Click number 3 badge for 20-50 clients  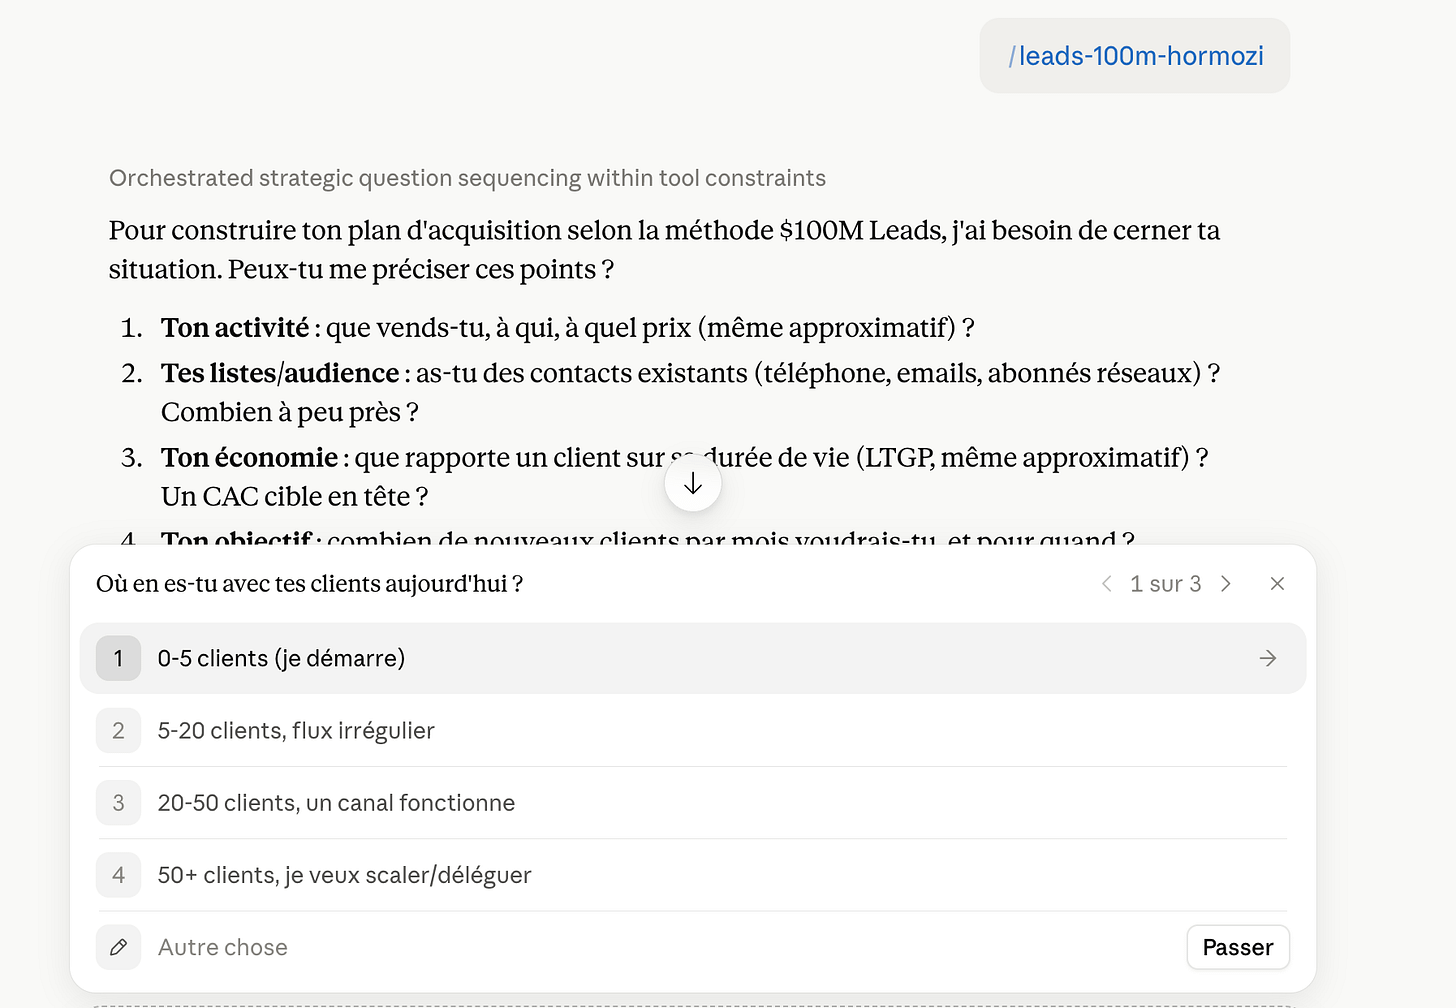[x=118, y=802]
